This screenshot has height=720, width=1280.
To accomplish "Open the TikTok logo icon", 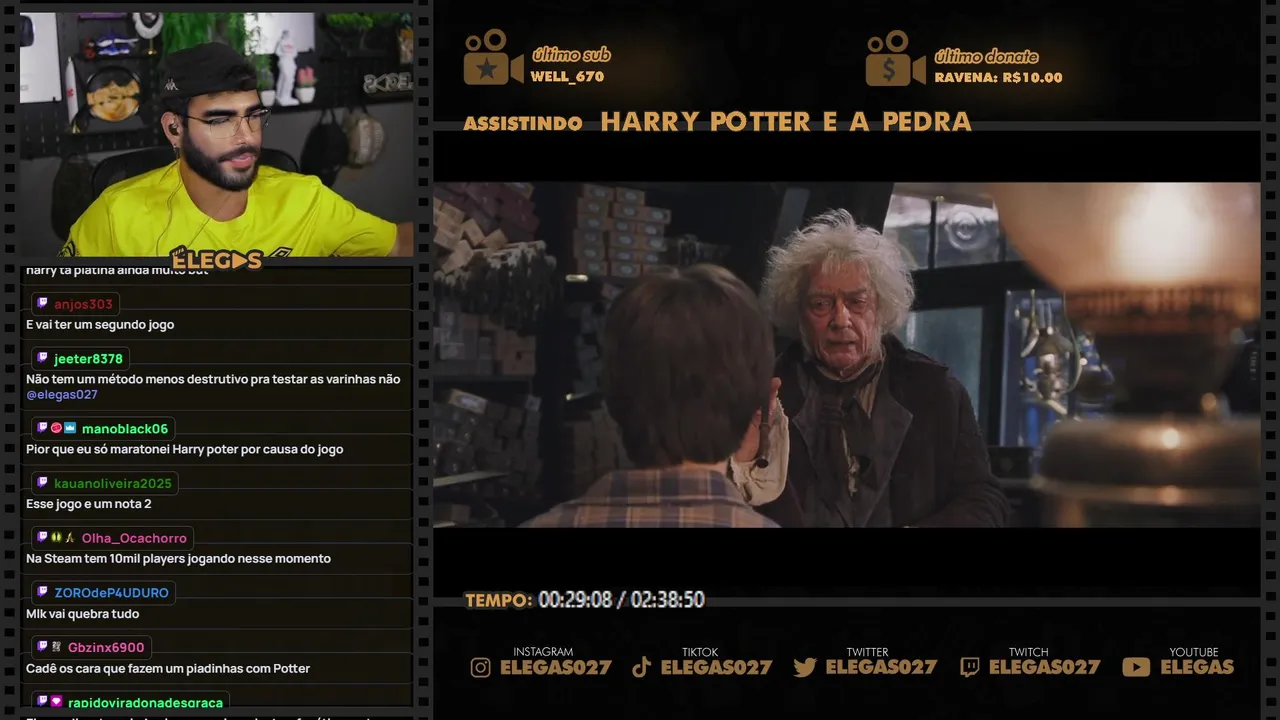I will (x=642, y=667).
